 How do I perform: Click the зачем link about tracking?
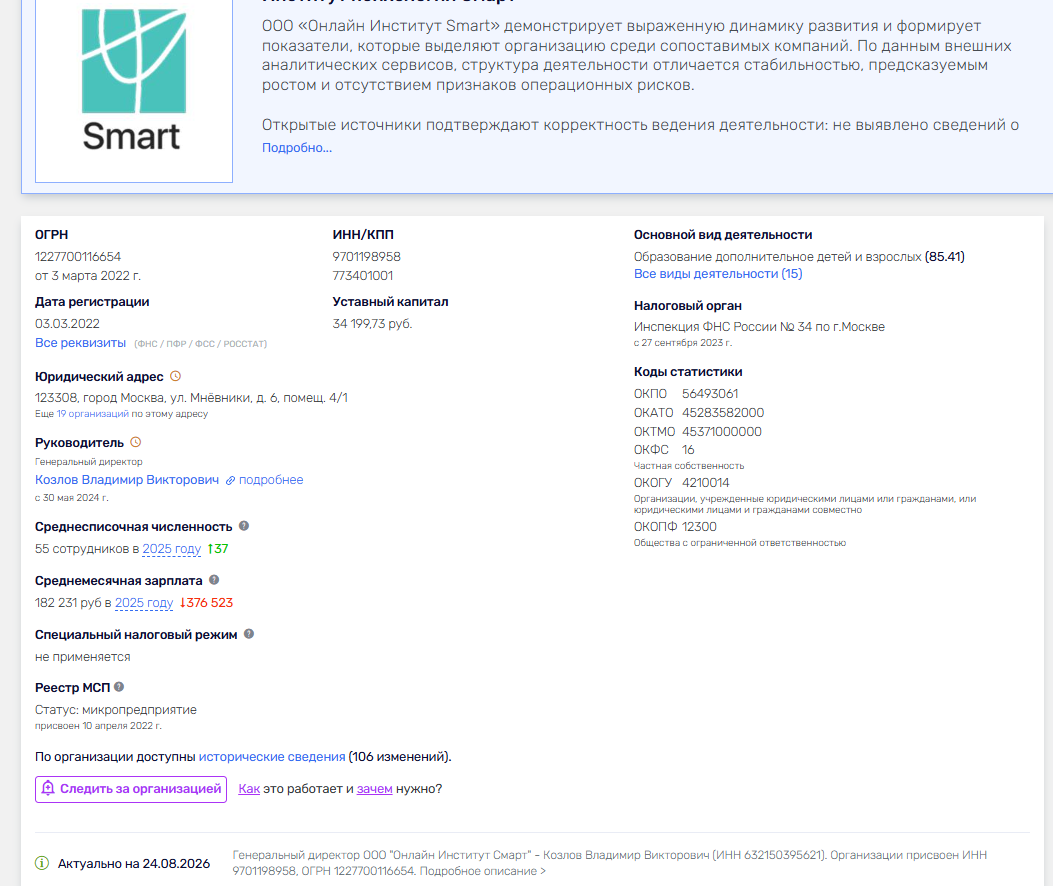pyautogui.click(x=375, y=789)
